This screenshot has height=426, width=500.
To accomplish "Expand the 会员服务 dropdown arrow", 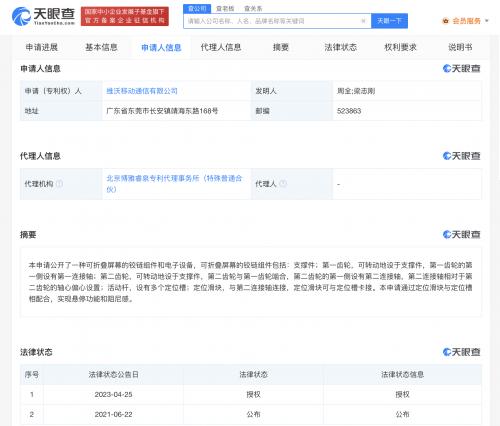I will pyautogui.click(x=487, y=21).
